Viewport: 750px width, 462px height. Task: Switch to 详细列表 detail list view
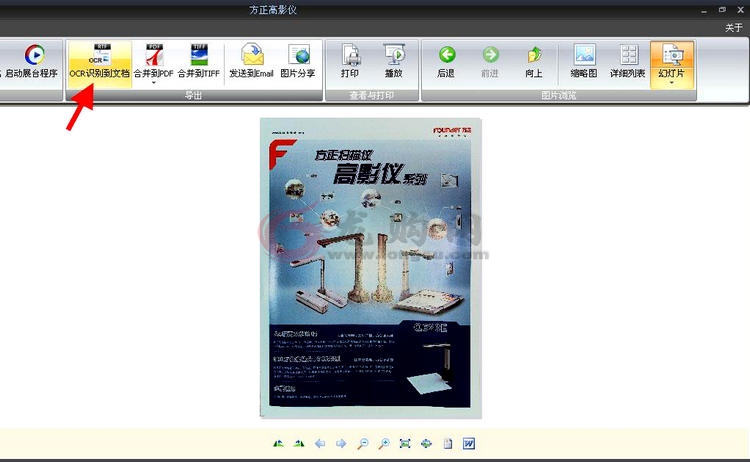[628, 61]
